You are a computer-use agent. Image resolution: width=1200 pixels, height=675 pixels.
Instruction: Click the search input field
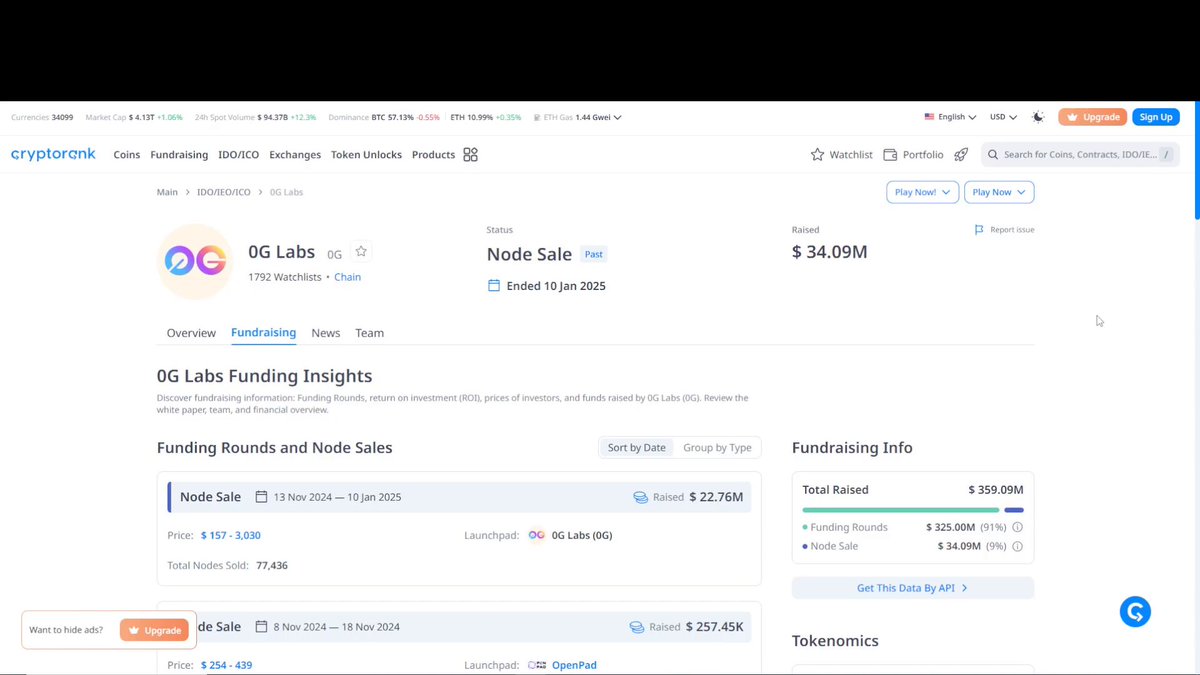point(1080,155)
